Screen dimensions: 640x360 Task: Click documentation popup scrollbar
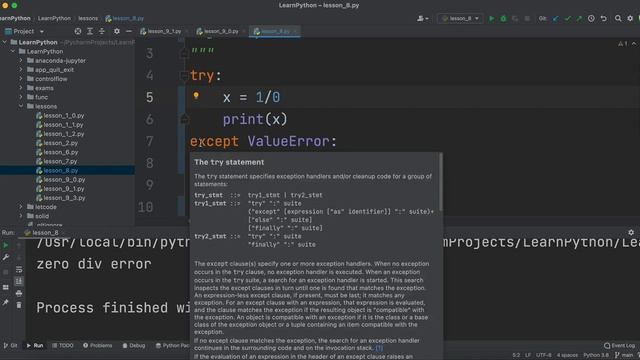440,182
